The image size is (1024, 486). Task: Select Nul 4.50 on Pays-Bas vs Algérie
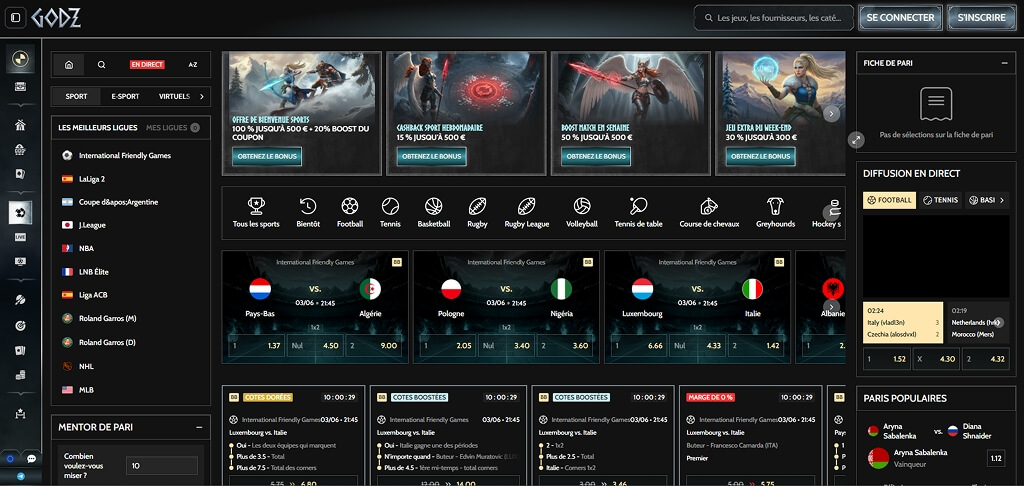pos(315,346)
